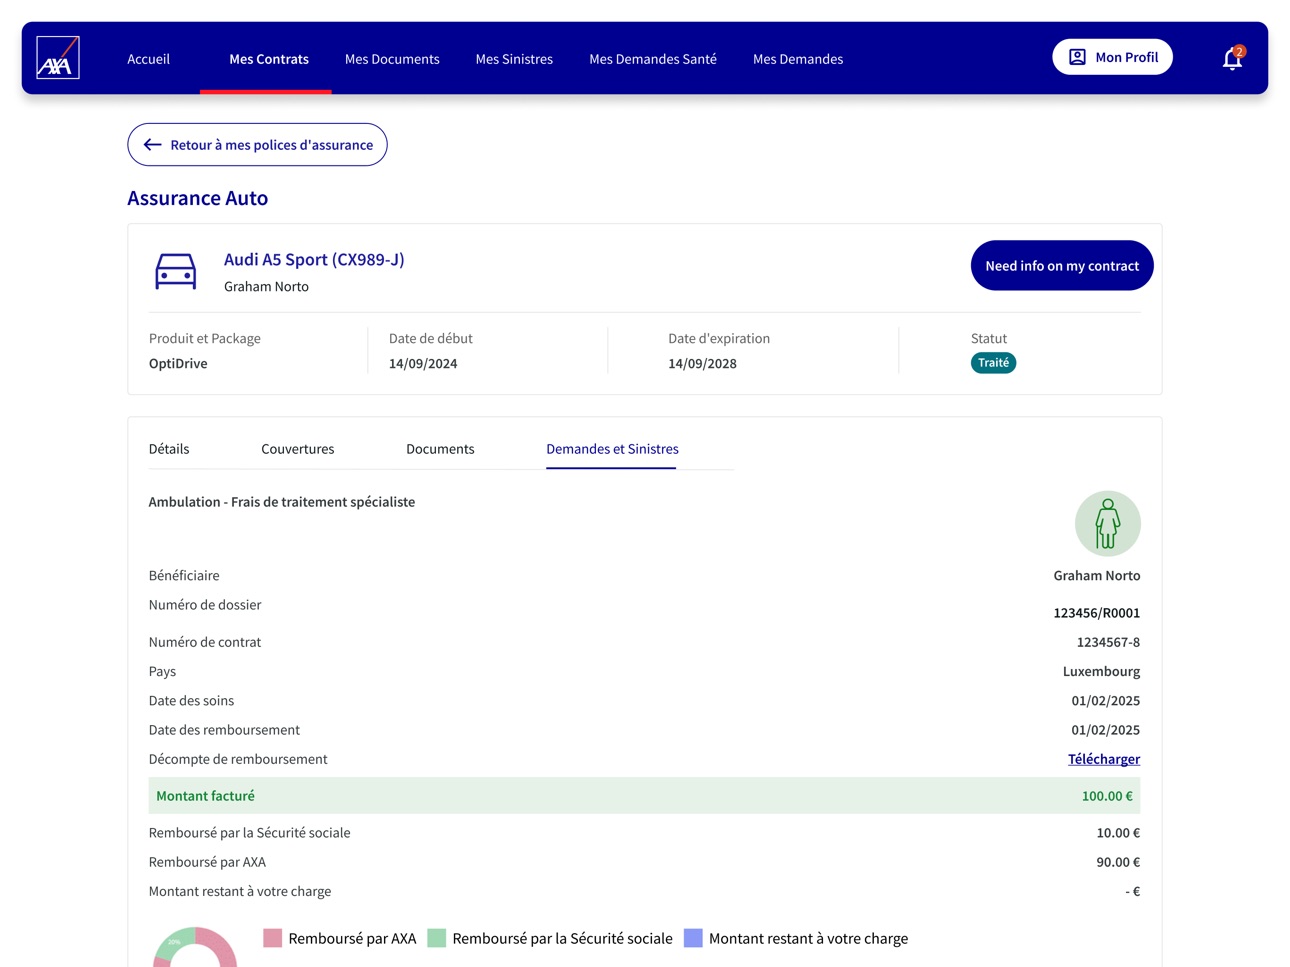Click the reimbursement donut chart
The image size is (1290, 967).
[195, 948]
